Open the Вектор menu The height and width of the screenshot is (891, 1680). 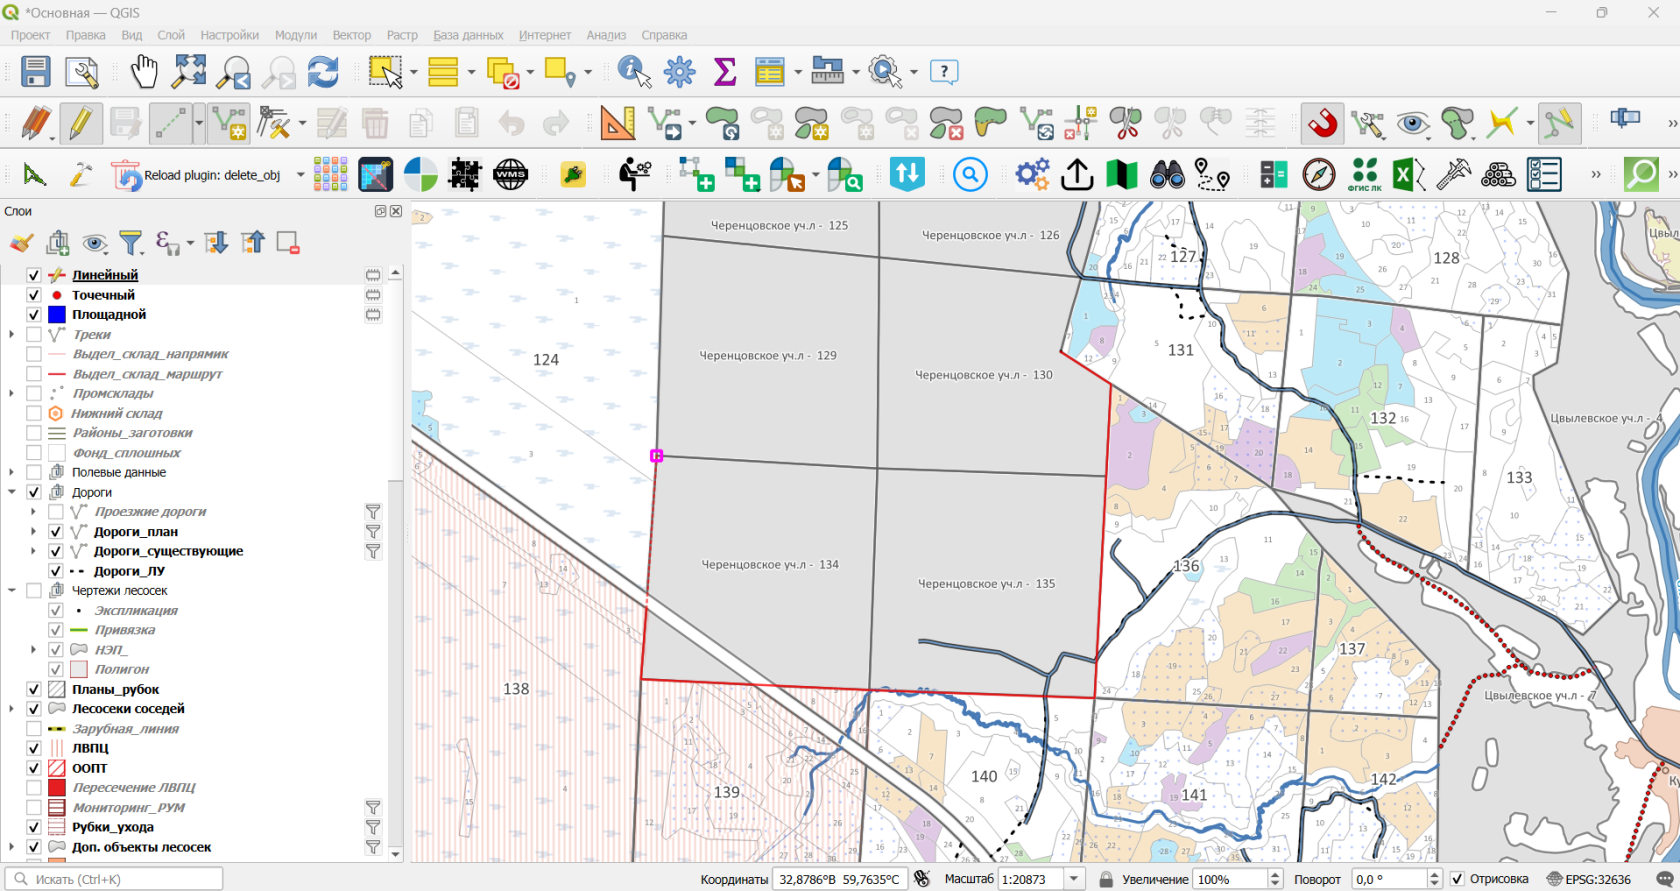click(x=351, y=35)
